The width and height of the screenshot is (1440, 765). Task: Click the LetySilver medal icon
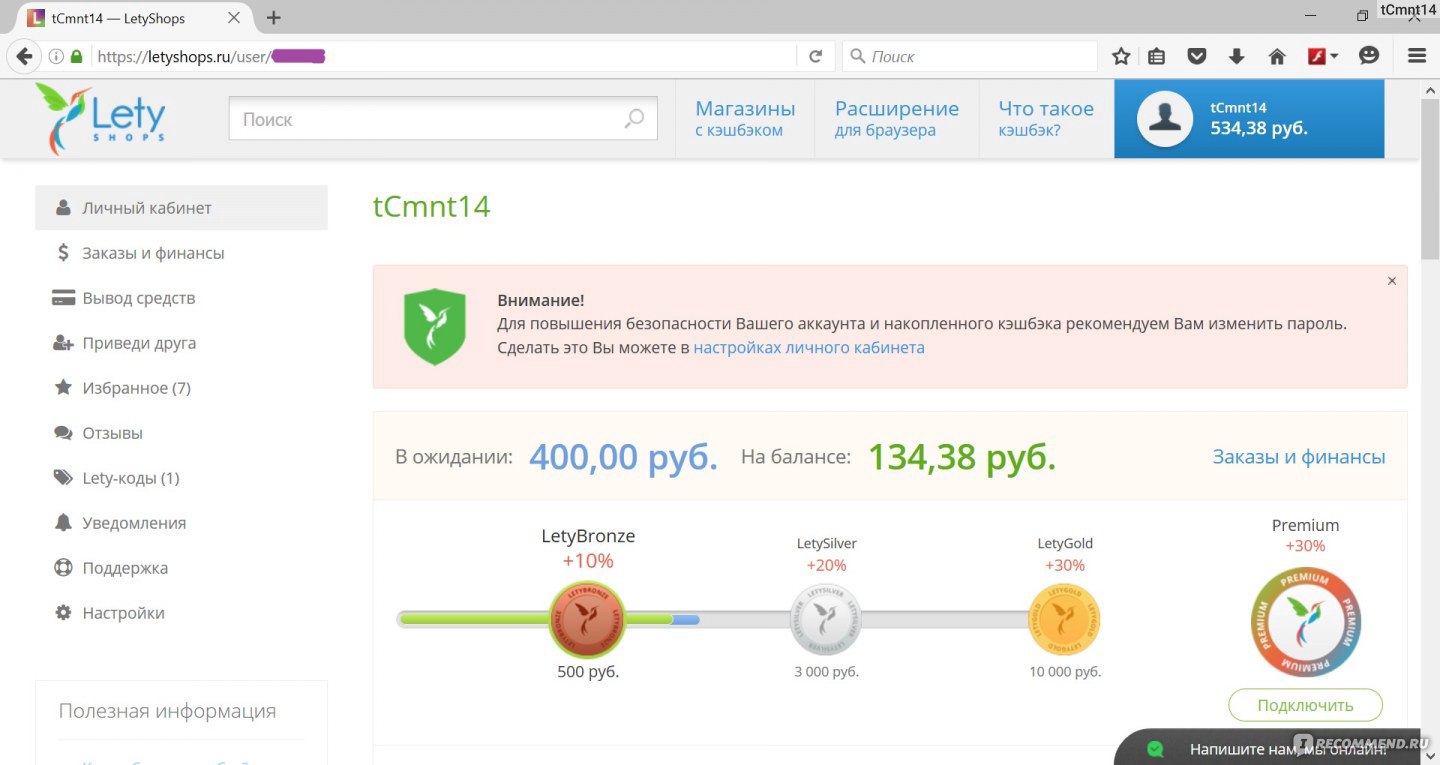(826, 619)
